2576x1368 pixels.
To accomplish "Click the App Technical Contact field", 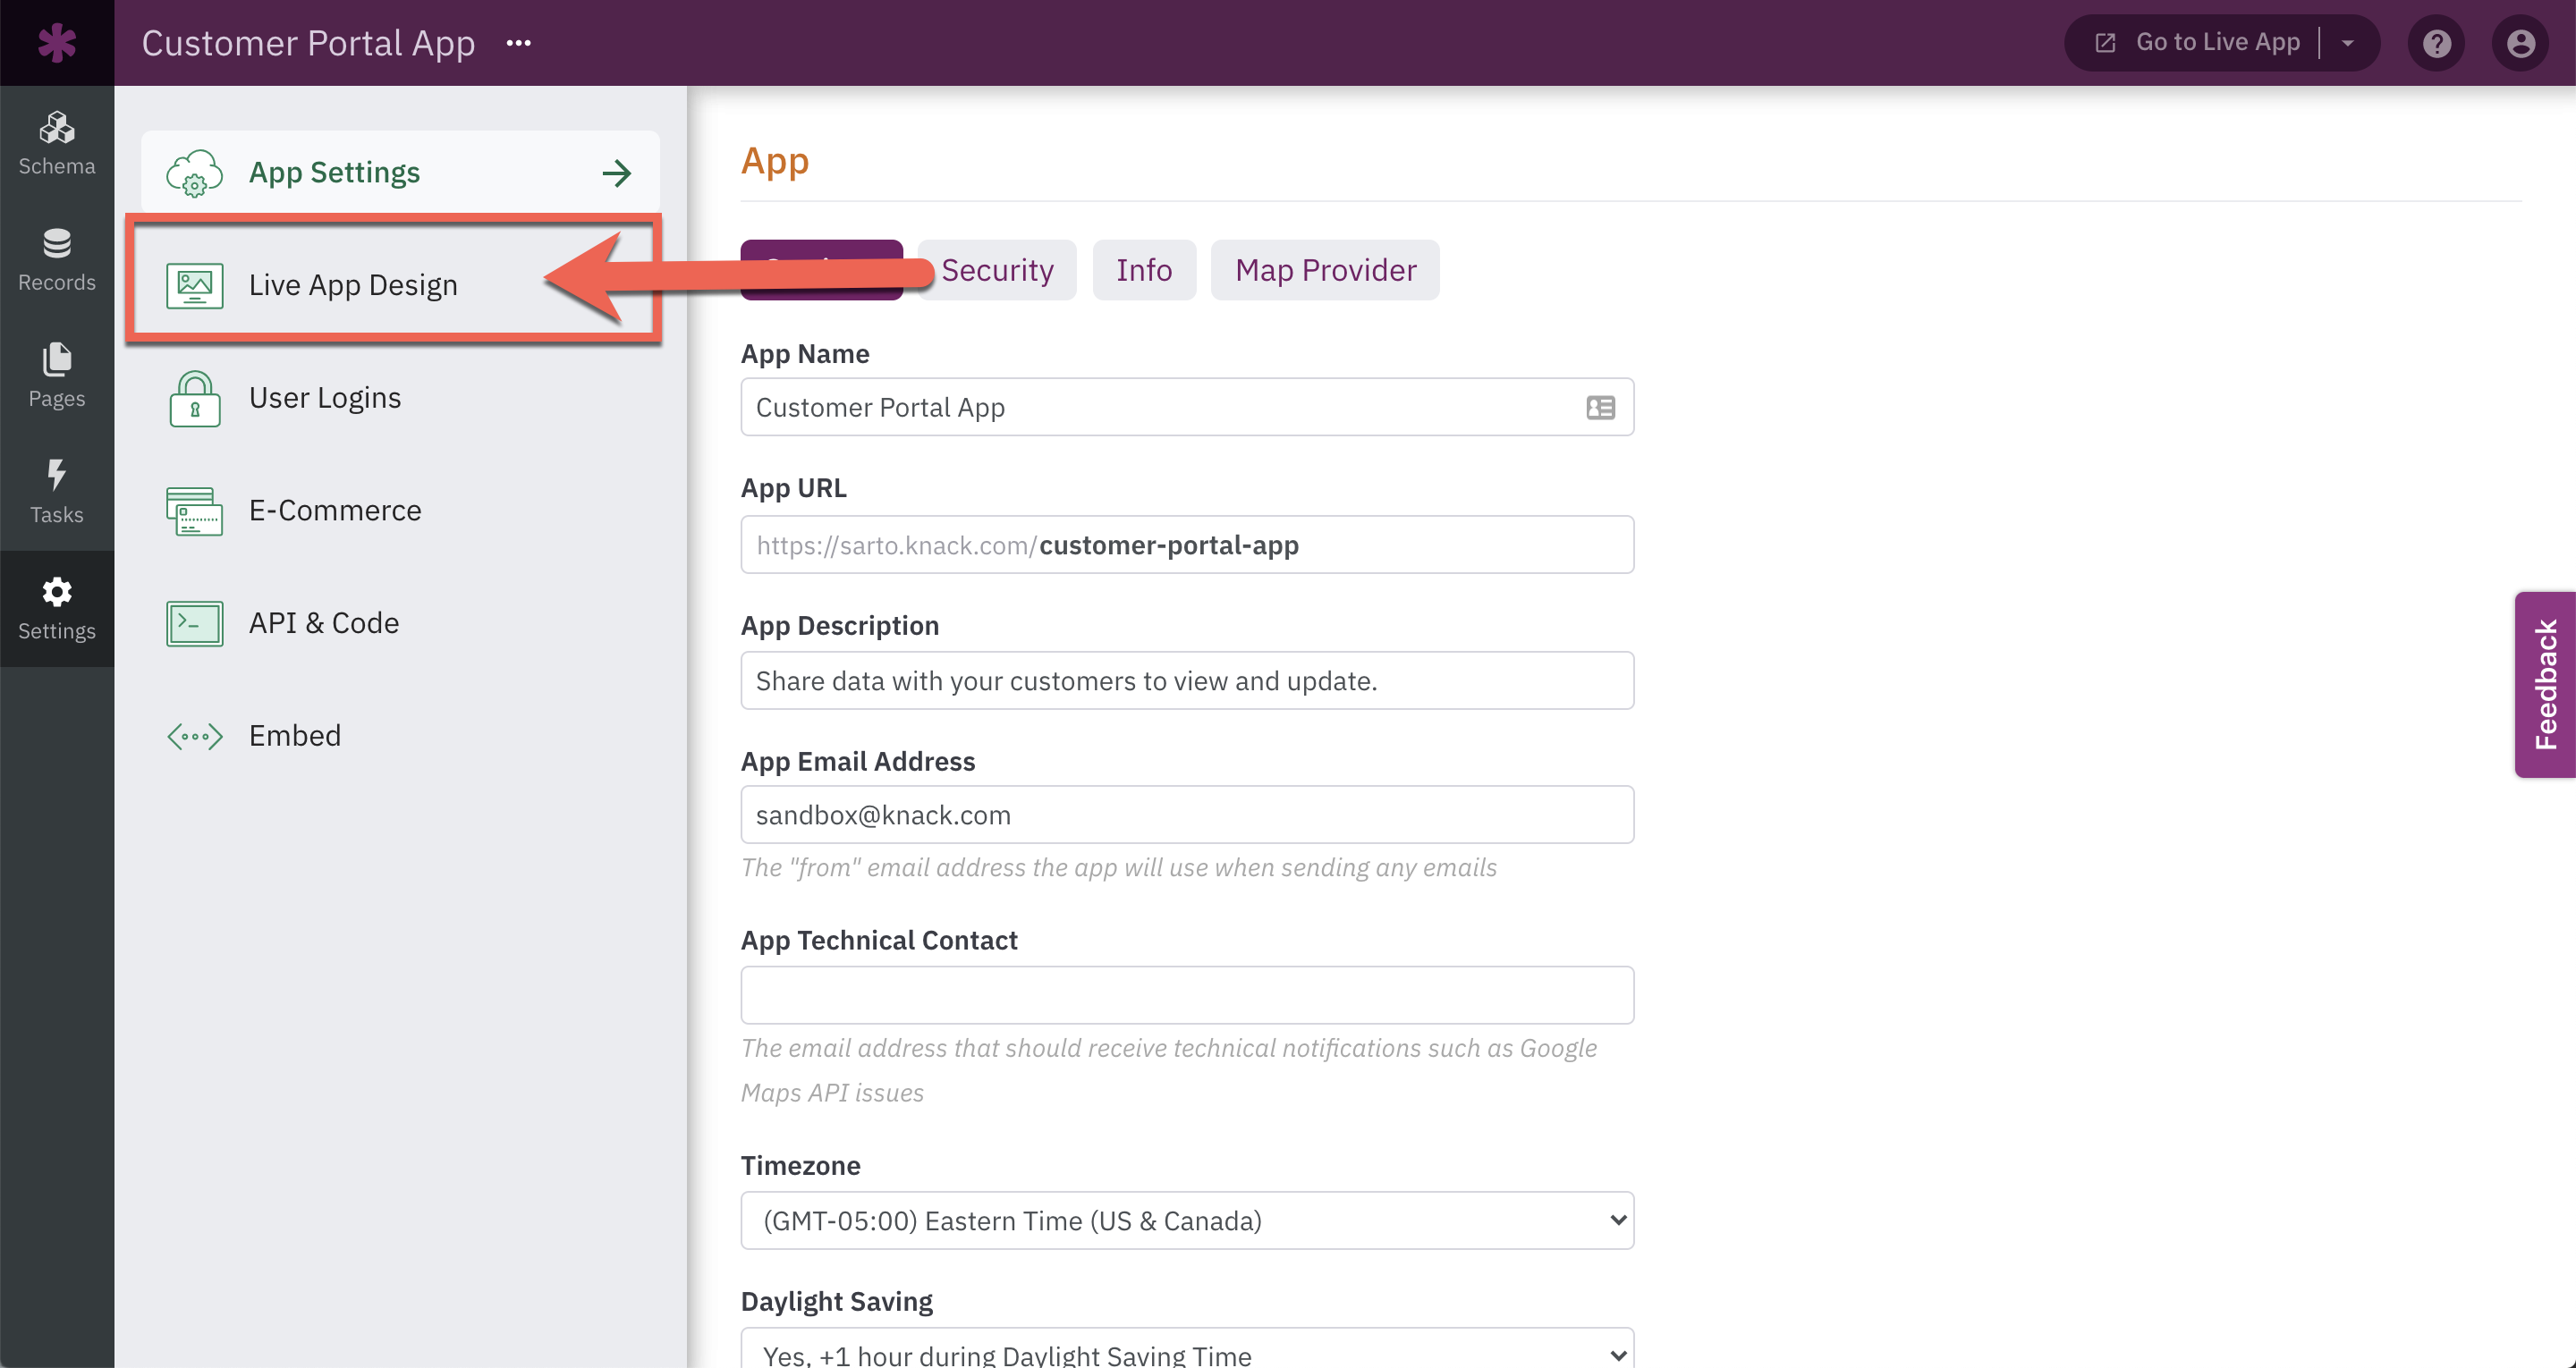I will [x=1187, y=995].
